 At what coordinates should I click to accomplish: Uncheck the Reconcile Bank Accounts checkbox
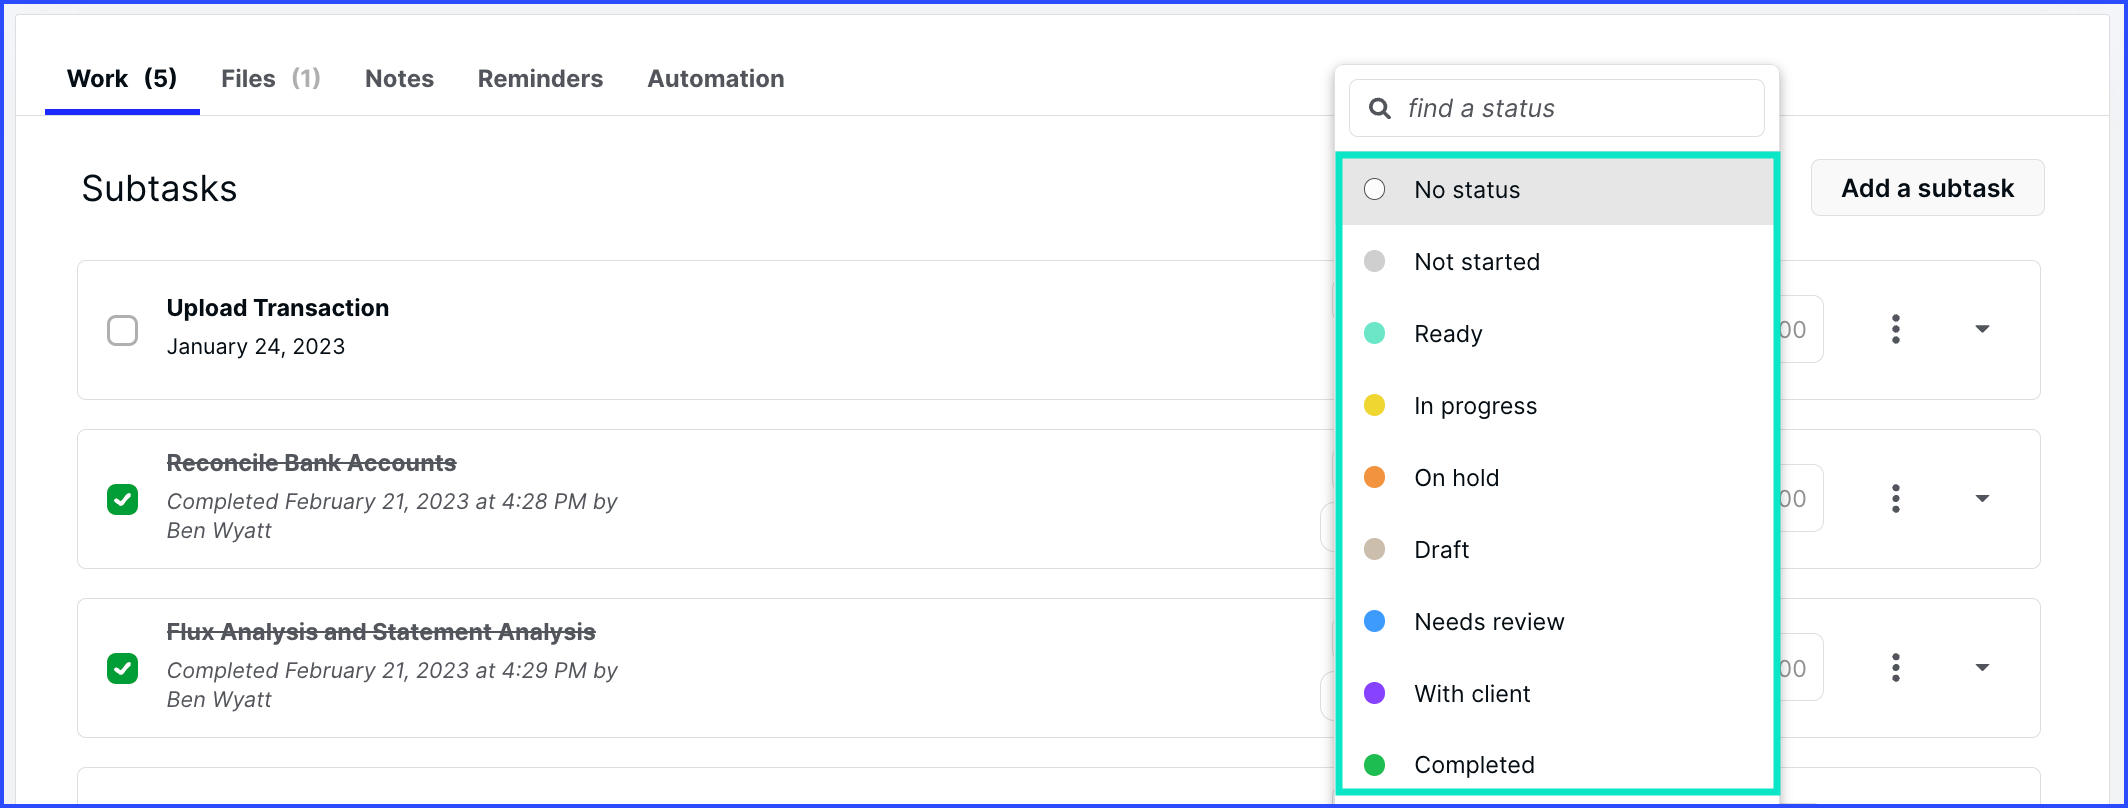point(123,499)
